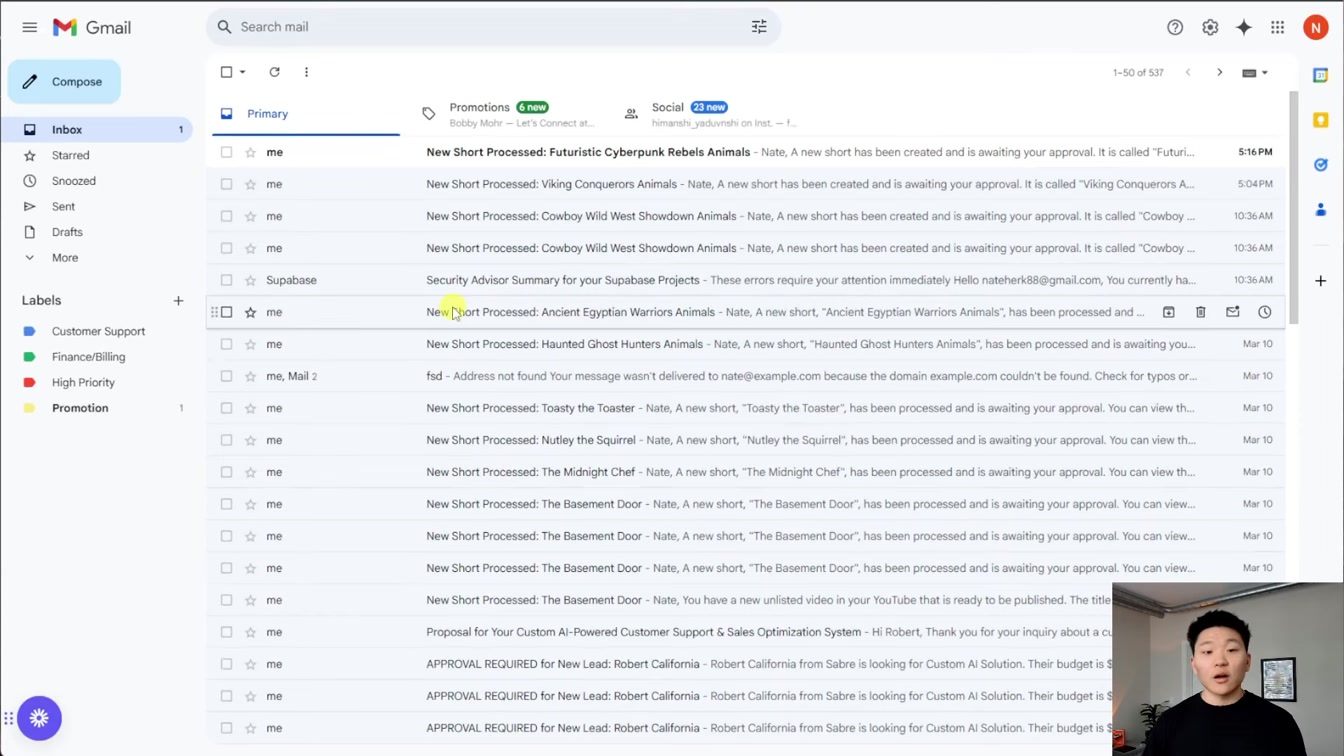The width and height of the screenshot is (1344, 756).
Task: Click the inbox vertical scrollbar
Action: 1293,208
